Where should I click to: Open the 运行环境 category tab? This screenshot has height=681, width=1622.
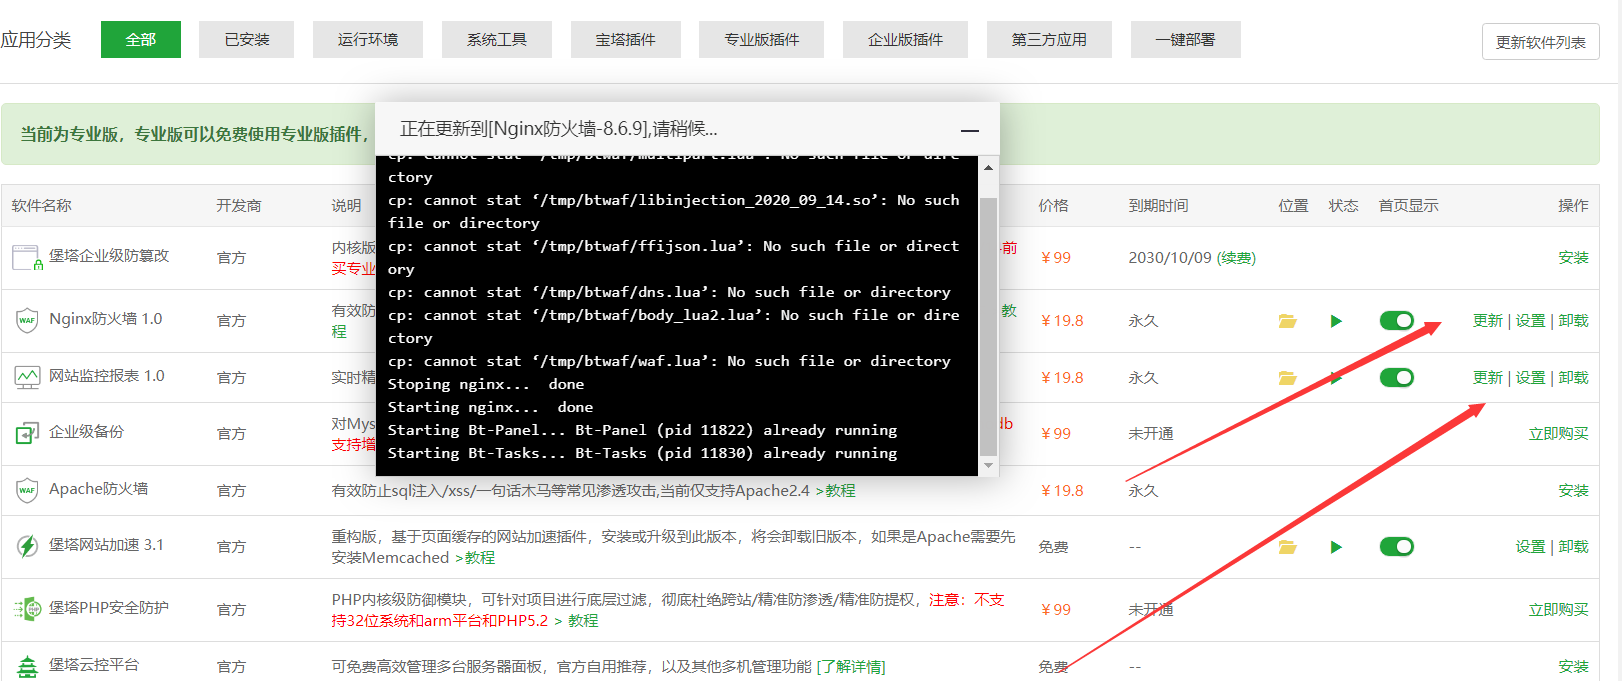(x=368, y=39)
